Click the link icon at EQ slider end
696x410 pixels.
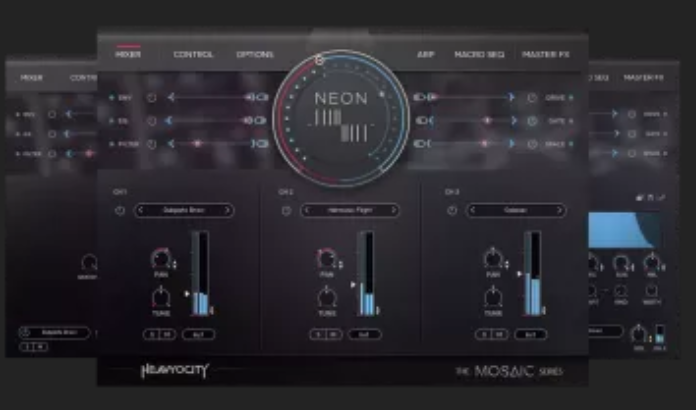point(261,120)
